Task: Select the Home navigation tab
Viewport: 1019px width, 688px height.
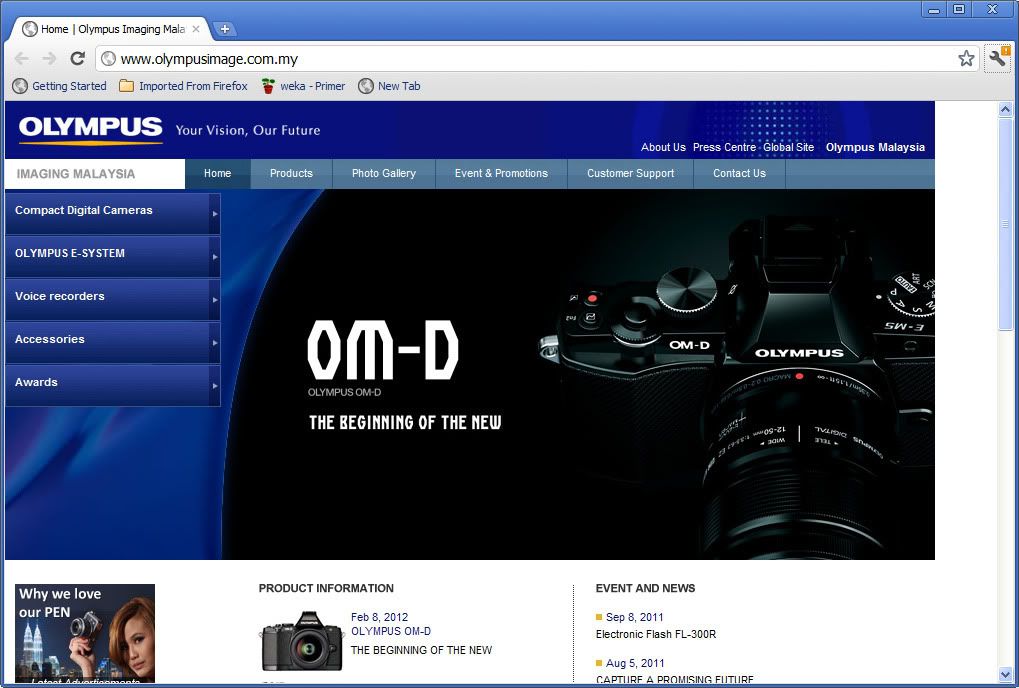Action: click(218, 173)
